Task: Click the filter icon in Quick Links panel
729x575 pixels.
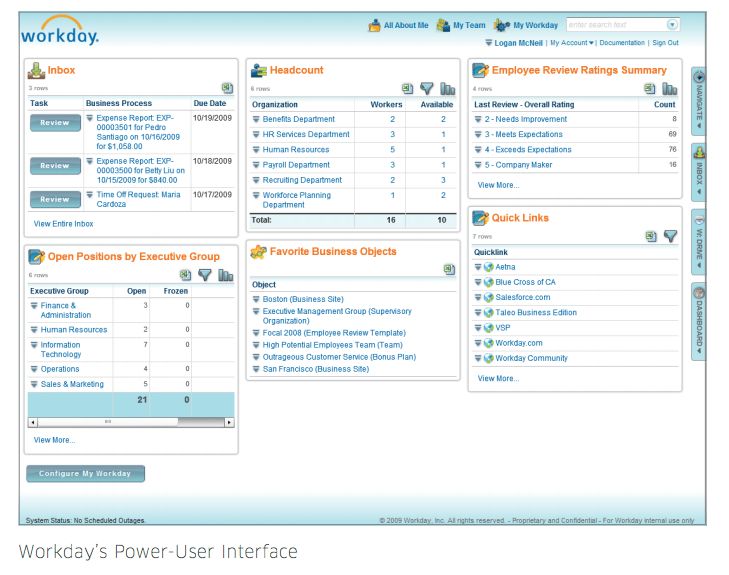Action: 670,237
